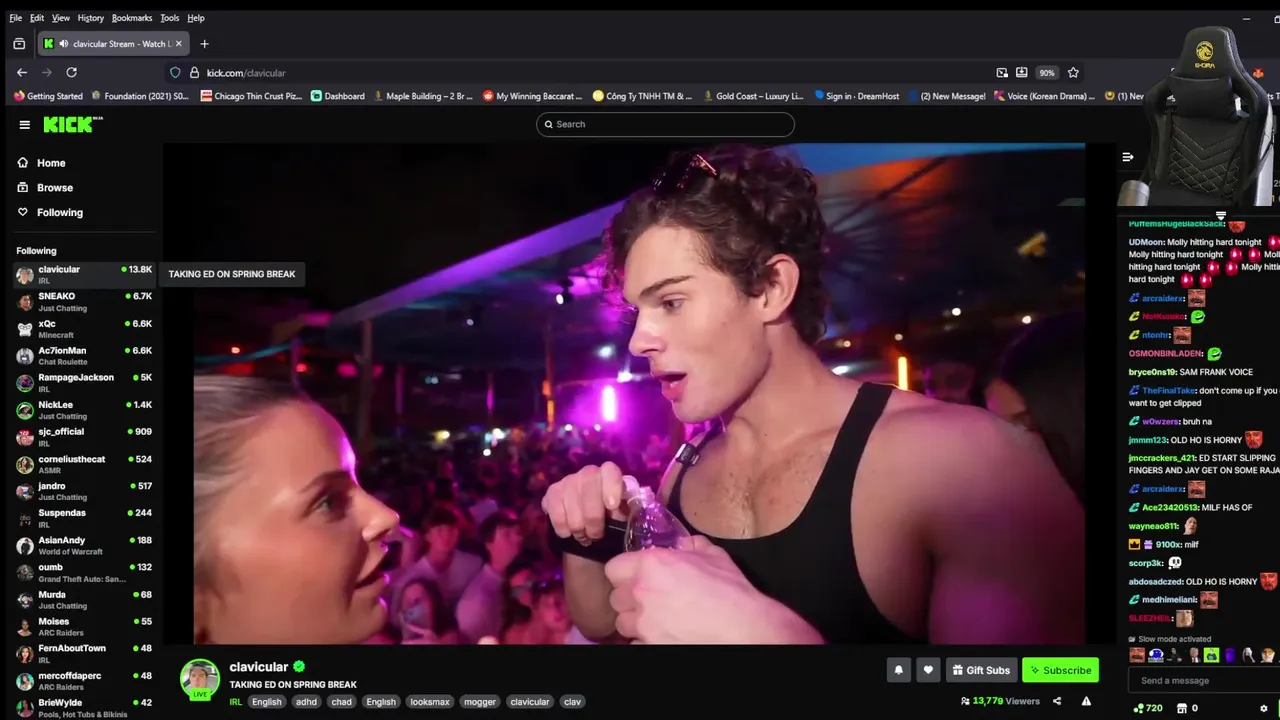The width and height of the screenshot is (1280, 720).
Task: Open the channel shop icon
Action: pos(1181,708)
